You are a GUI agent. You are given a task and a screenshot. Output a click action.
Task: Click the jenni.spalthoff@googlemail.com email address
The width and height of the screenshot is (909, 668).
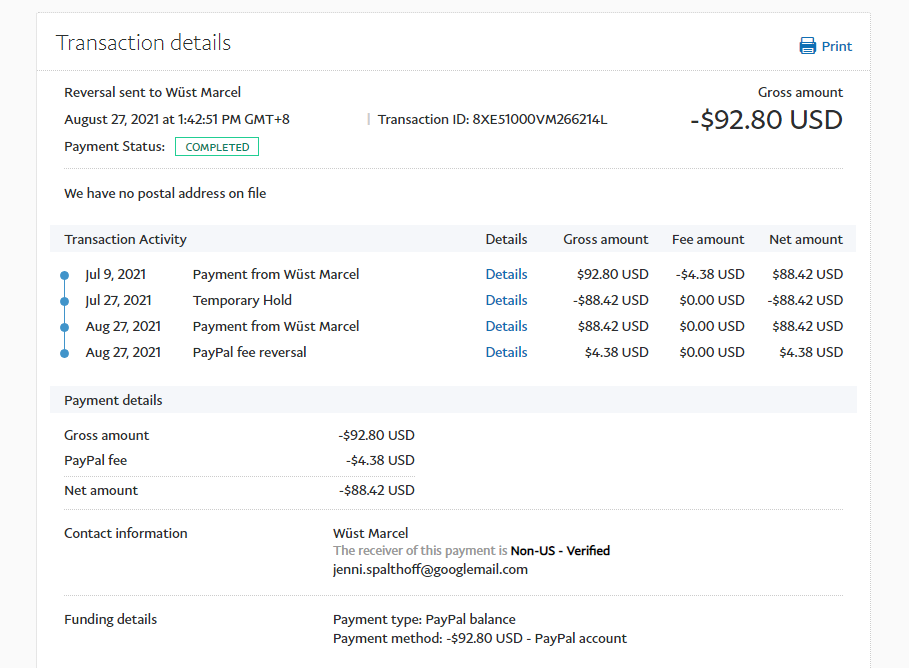pos(430,569)
